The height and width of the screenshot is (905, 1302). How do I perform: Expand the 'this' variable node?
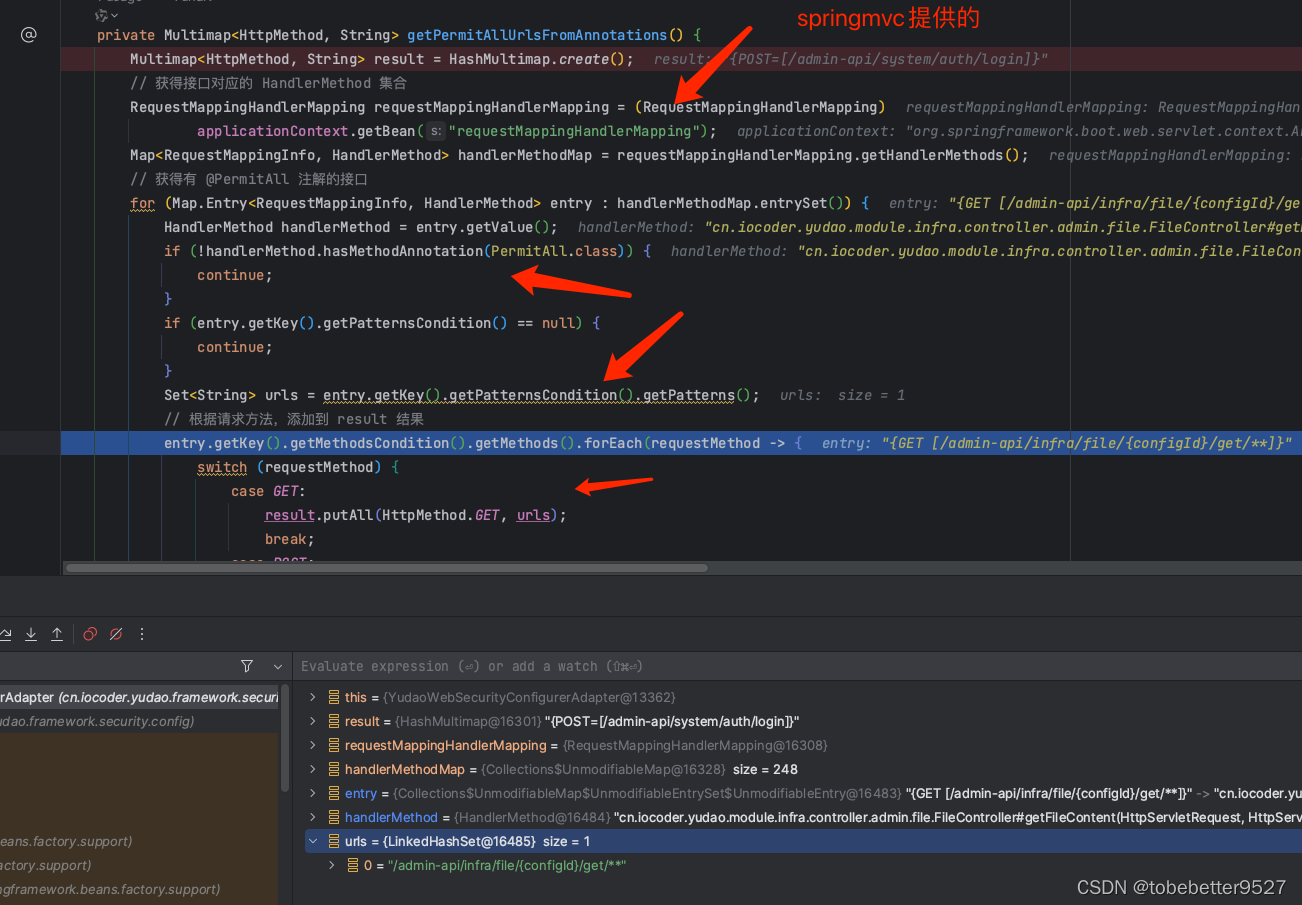[x=313, y=697]
